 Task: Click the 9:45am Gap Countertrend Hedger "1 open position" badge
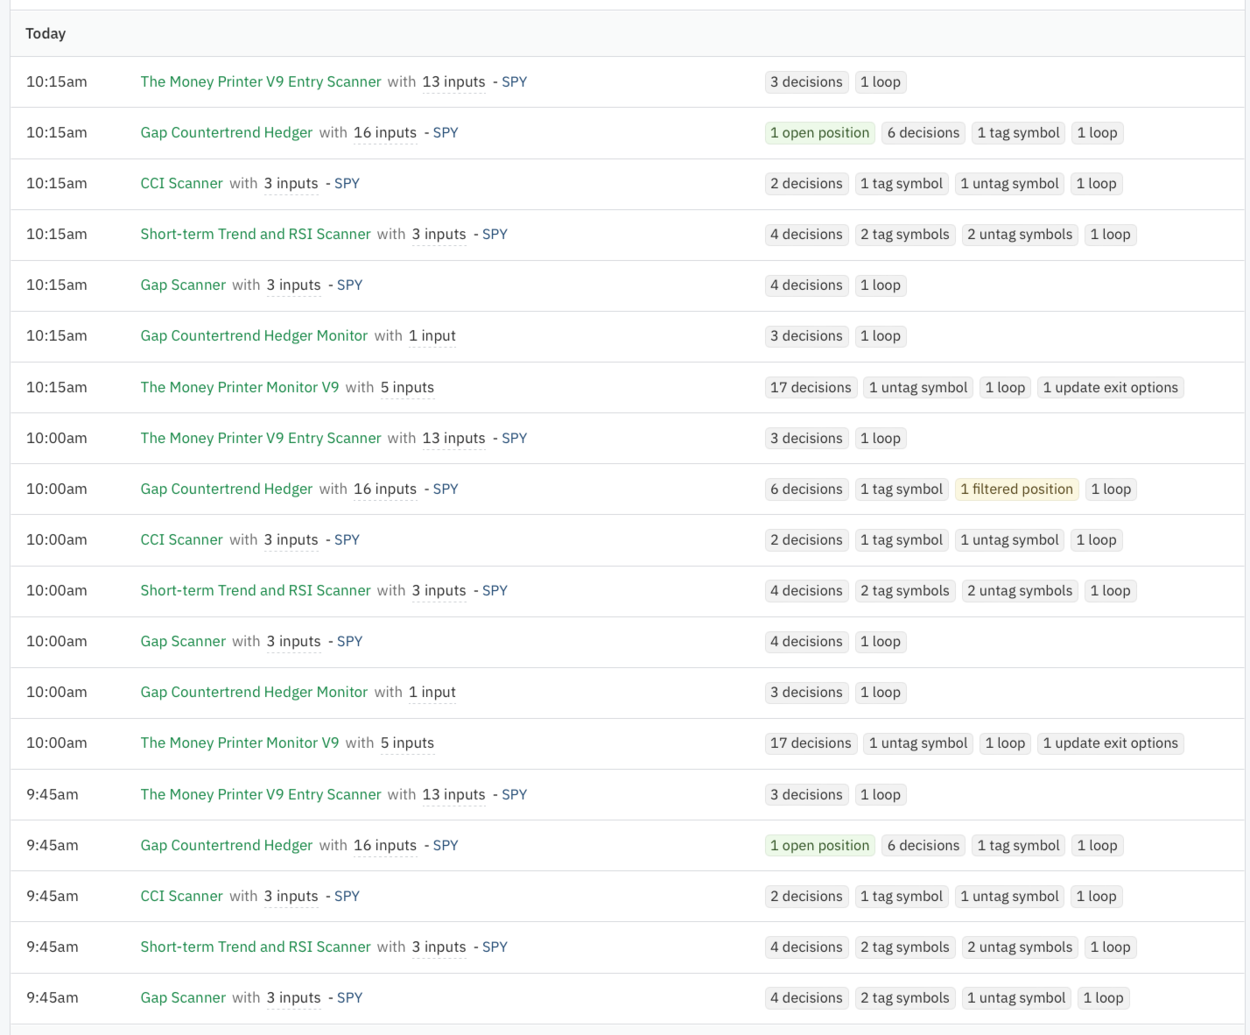(819, 846)
